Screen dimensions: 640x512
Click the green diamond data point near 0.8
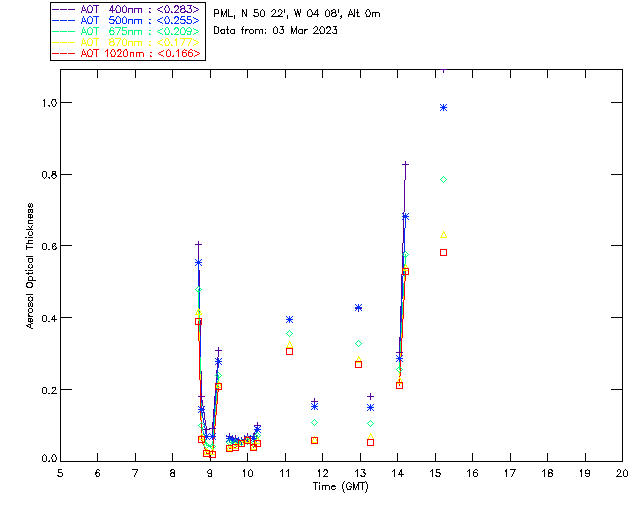pos(444,180)
